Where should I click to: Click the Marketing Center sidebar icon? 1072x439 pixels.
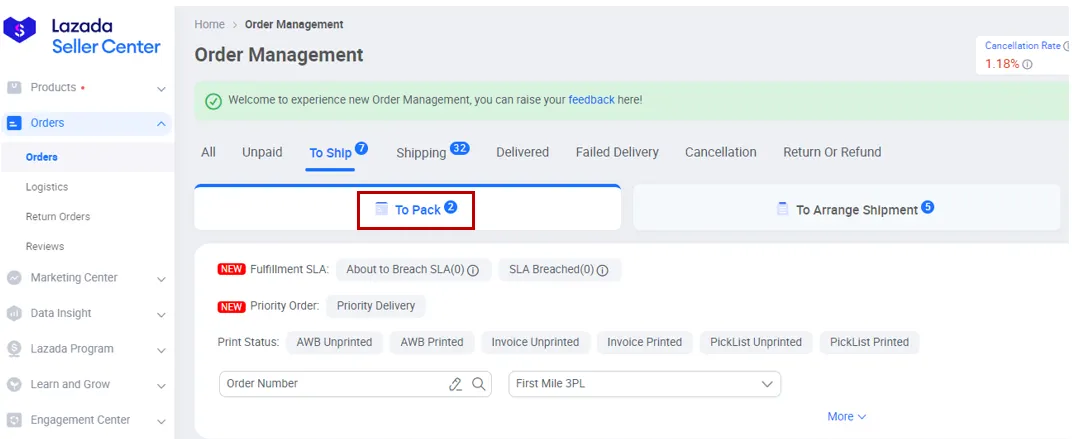pos(14,278)
